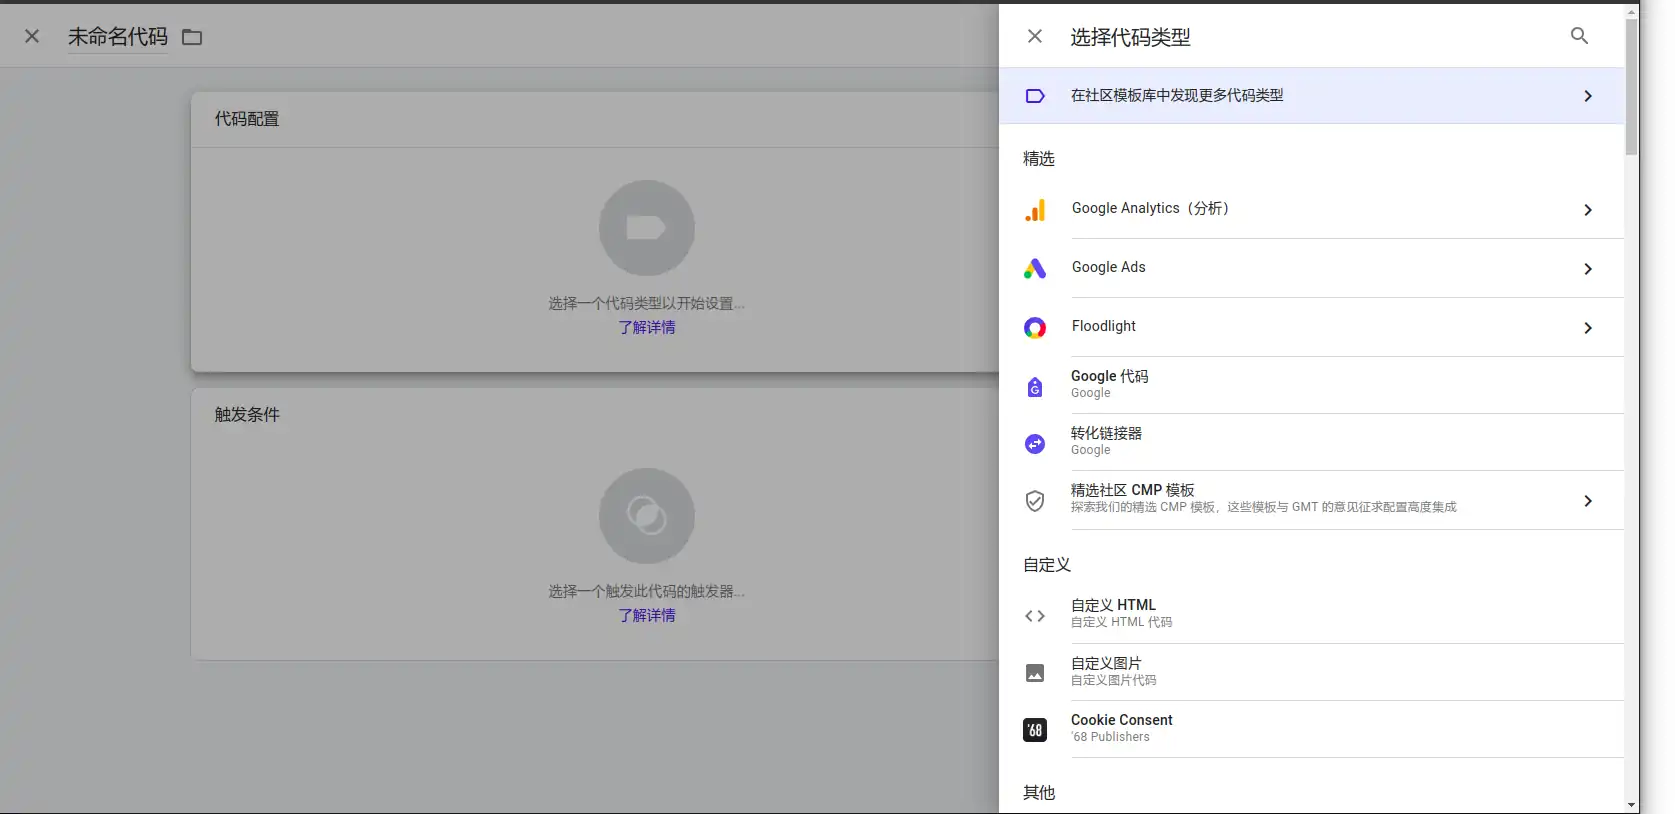The image size is (1675, 814).
Task: Click the CMP template description text
Action: point(1264,507)
